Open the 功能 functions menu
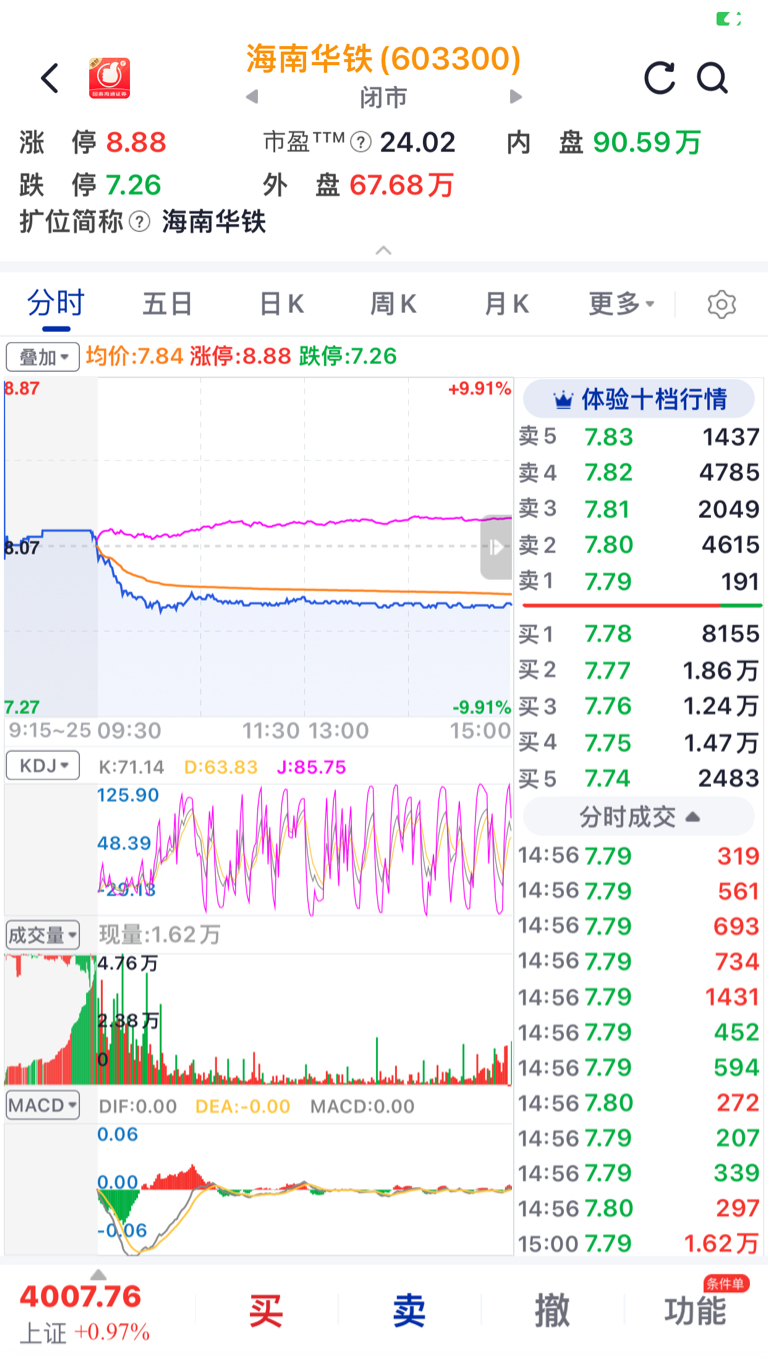Image resolution: width=768 pixels, height=1366 pixels. (x=695, y=1310)
